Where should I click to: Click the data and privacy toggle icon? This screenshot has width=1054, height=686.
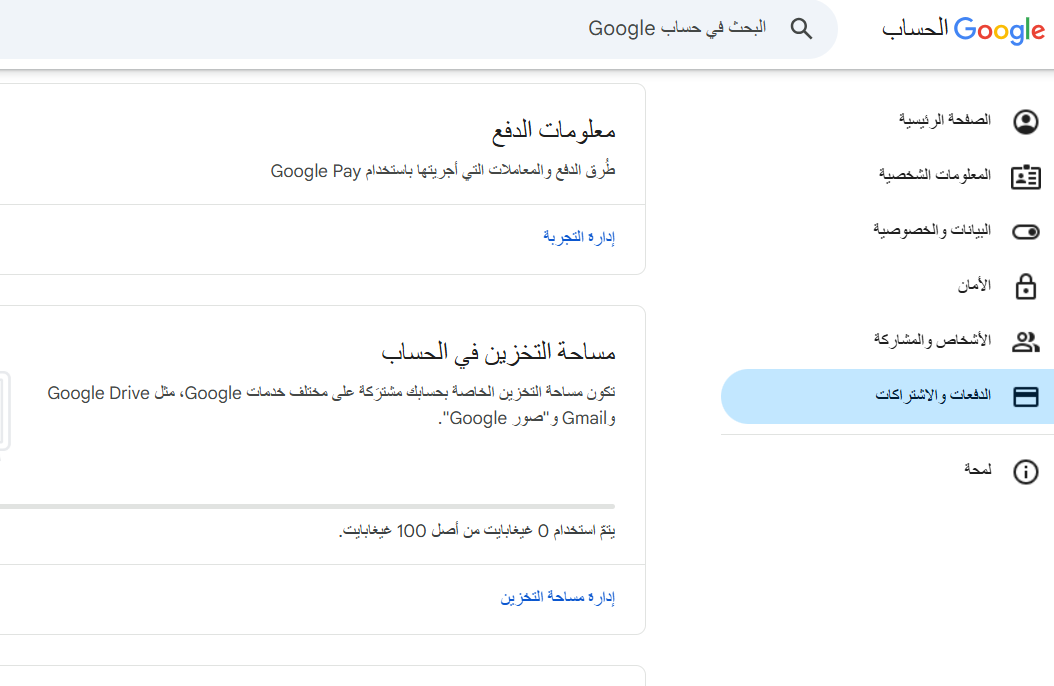[x=1026, y=232]
